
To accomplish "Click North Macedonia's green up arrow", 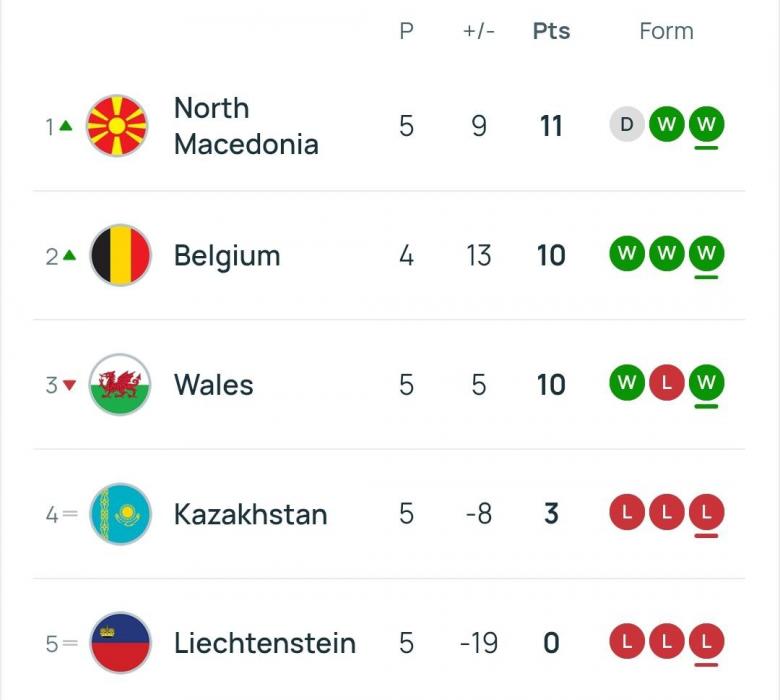I will click(66, 126).
